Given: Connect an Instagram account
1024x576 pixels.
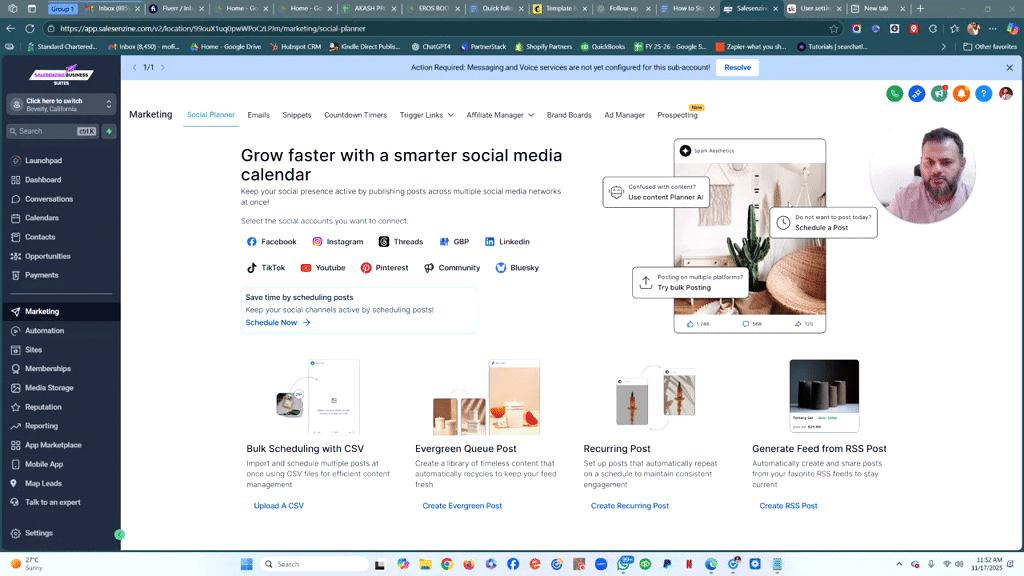Looking at the screenshot, I should point(338,242).
